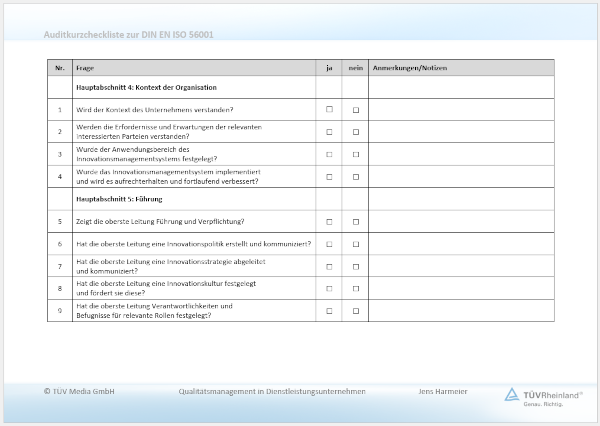
Task: Check 'nein' for question 1 Kontext verstanden
Action: pyautogui.click(x=355, y=110)
